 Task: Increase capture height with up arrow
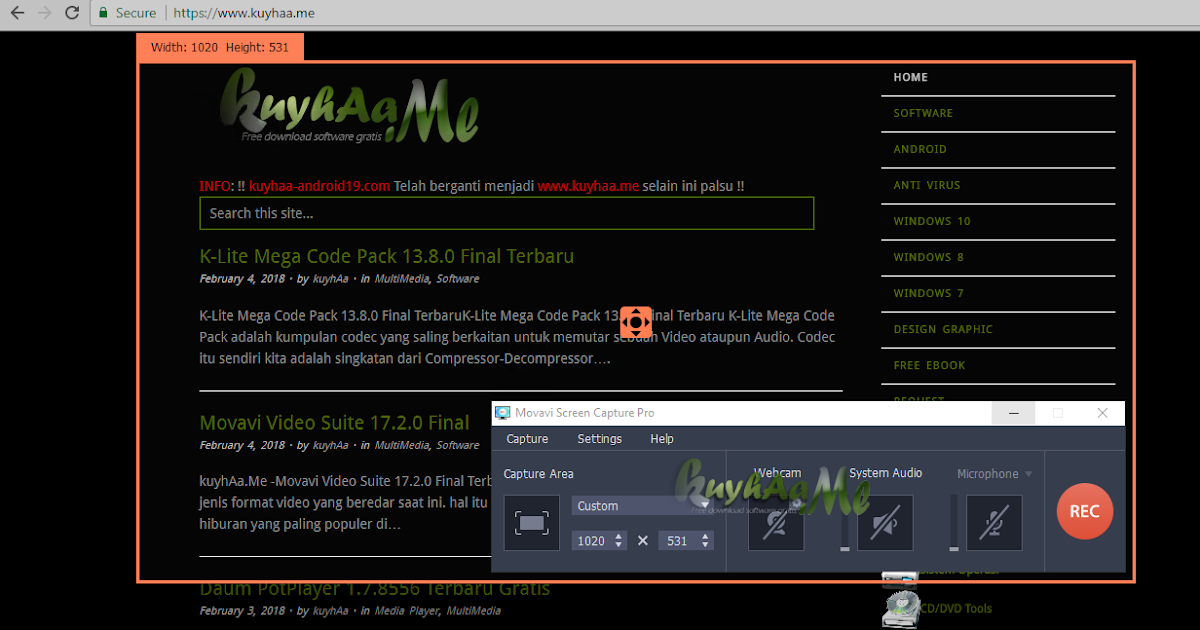tap(706, 536)
